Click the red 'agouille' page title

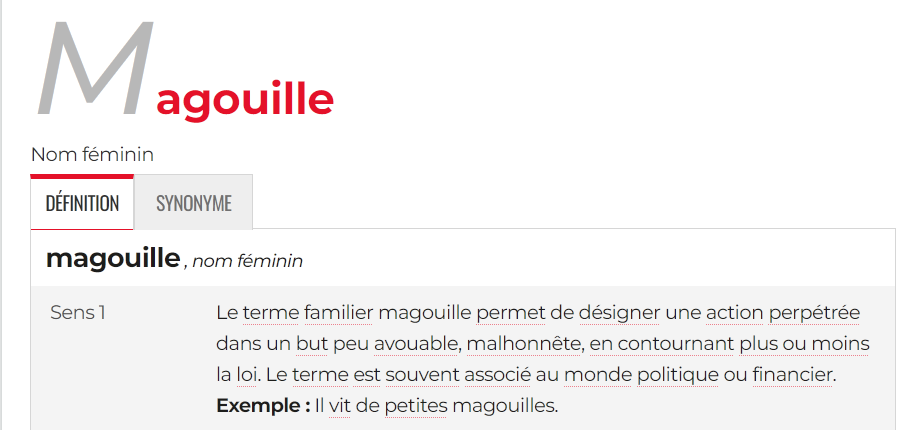pyautogui.click(x=245, y=101)
